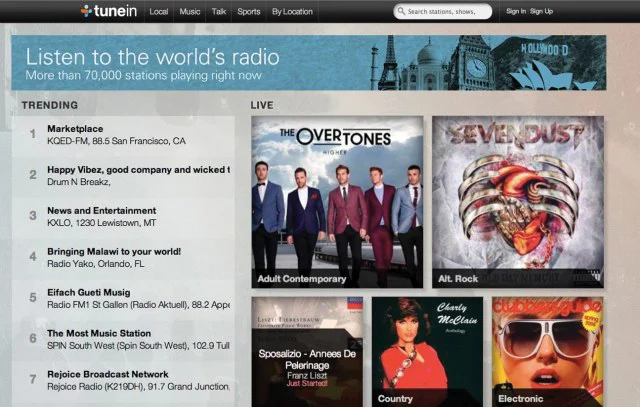Click the Sign Up link

coord(541,12)
